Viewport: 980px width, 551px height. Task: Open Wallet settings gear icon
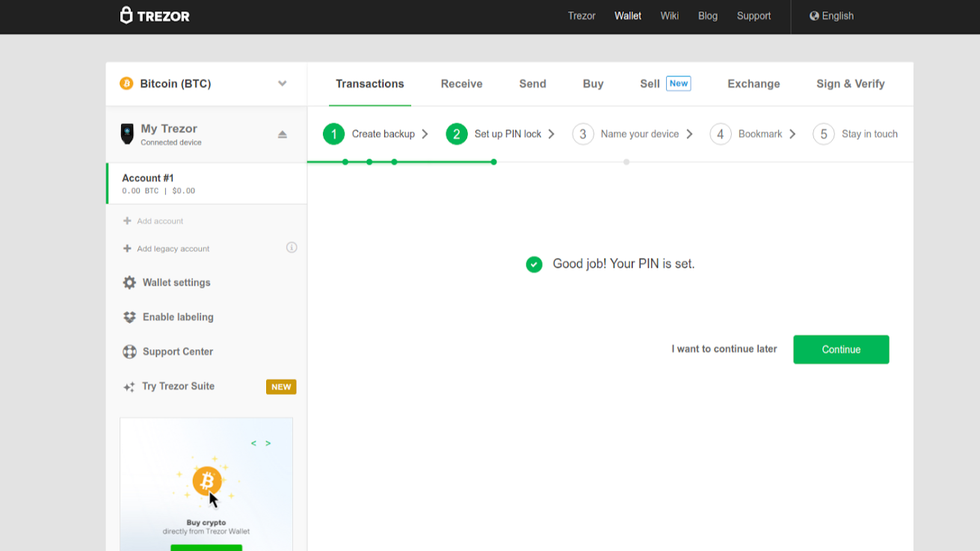[129, 283]
